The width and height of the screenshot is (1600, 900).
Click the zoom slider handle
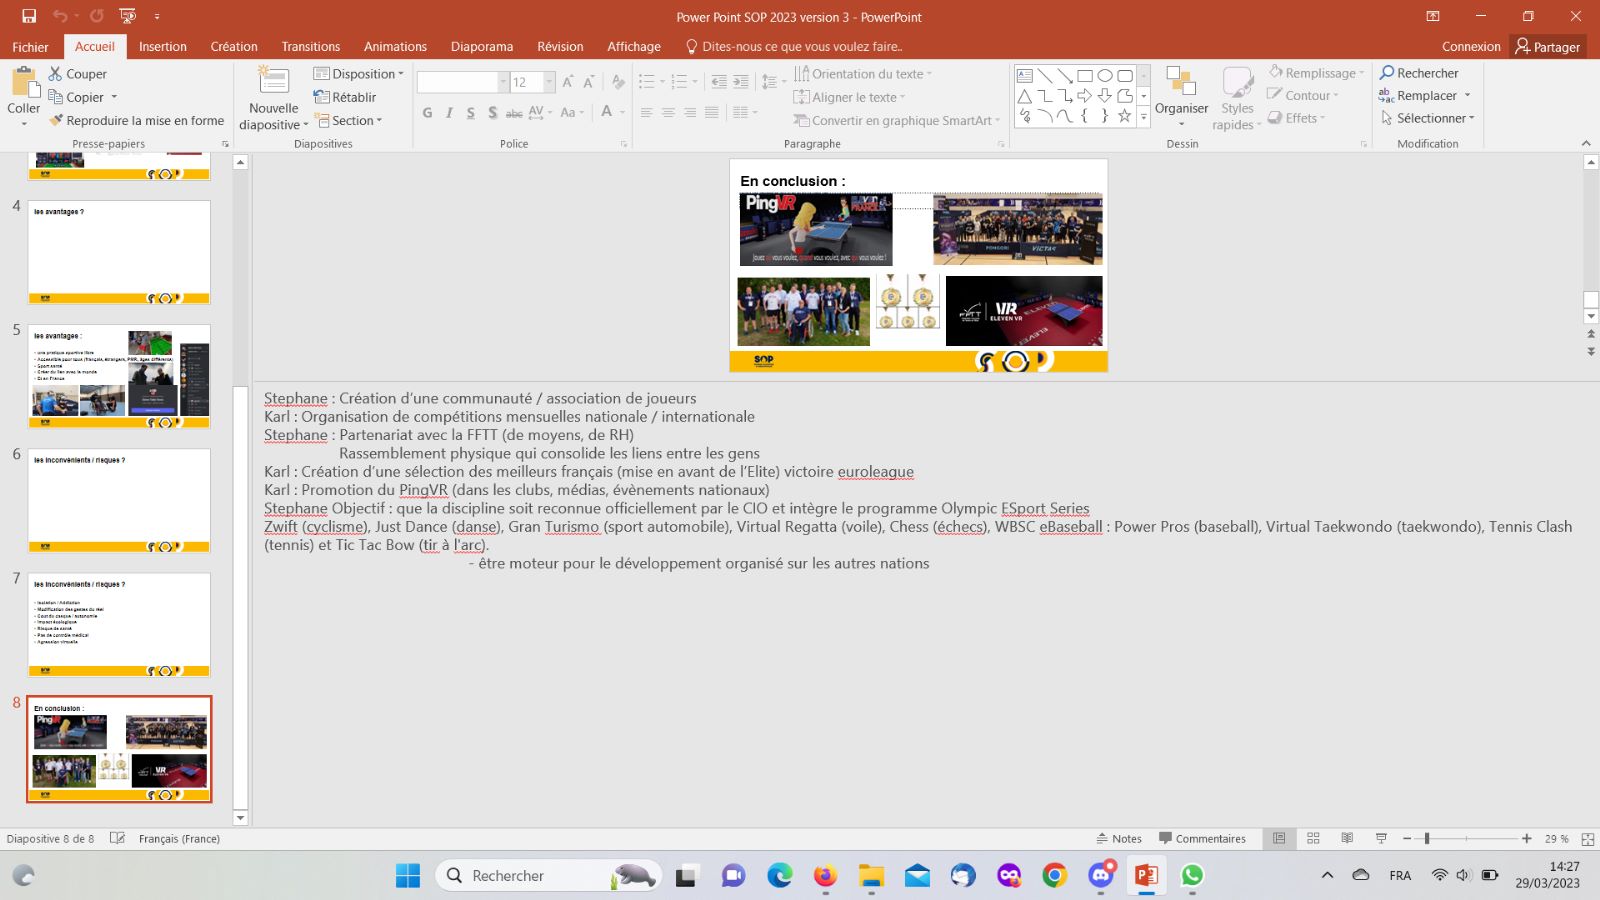click(1427, 839)
